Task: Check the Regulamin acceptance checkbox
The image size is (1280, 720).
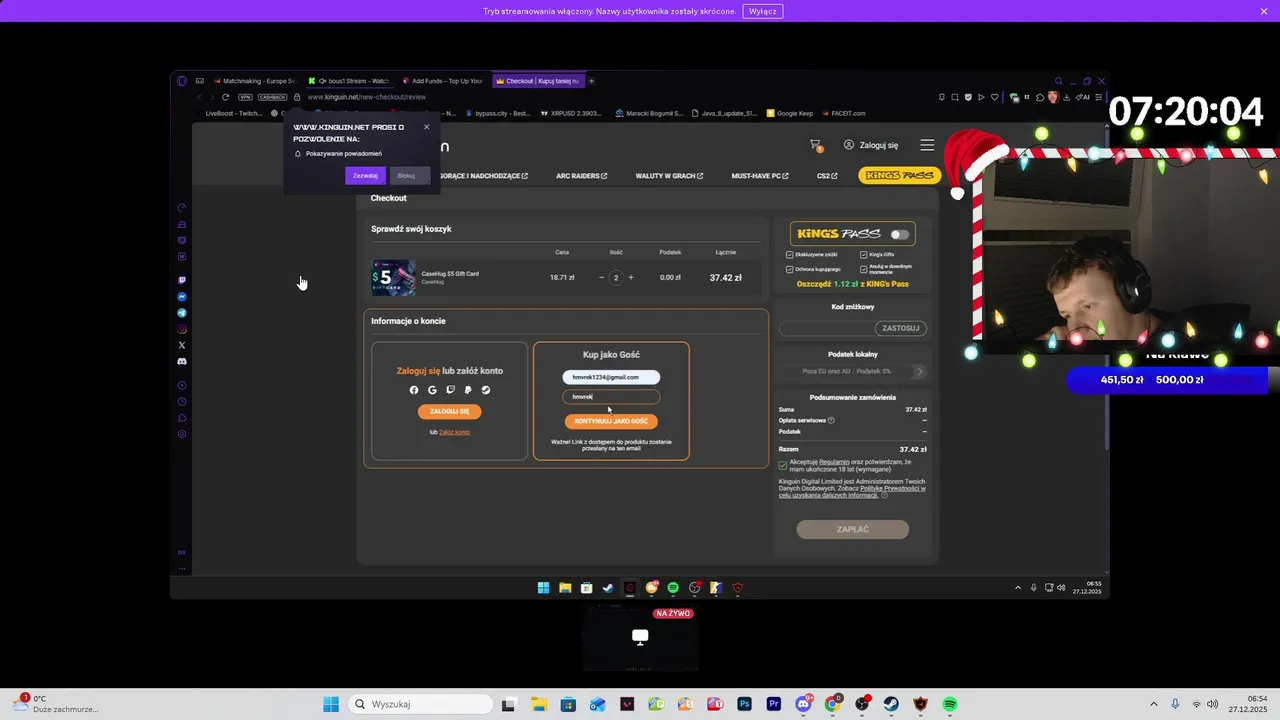Action: (x=783, y=465)
